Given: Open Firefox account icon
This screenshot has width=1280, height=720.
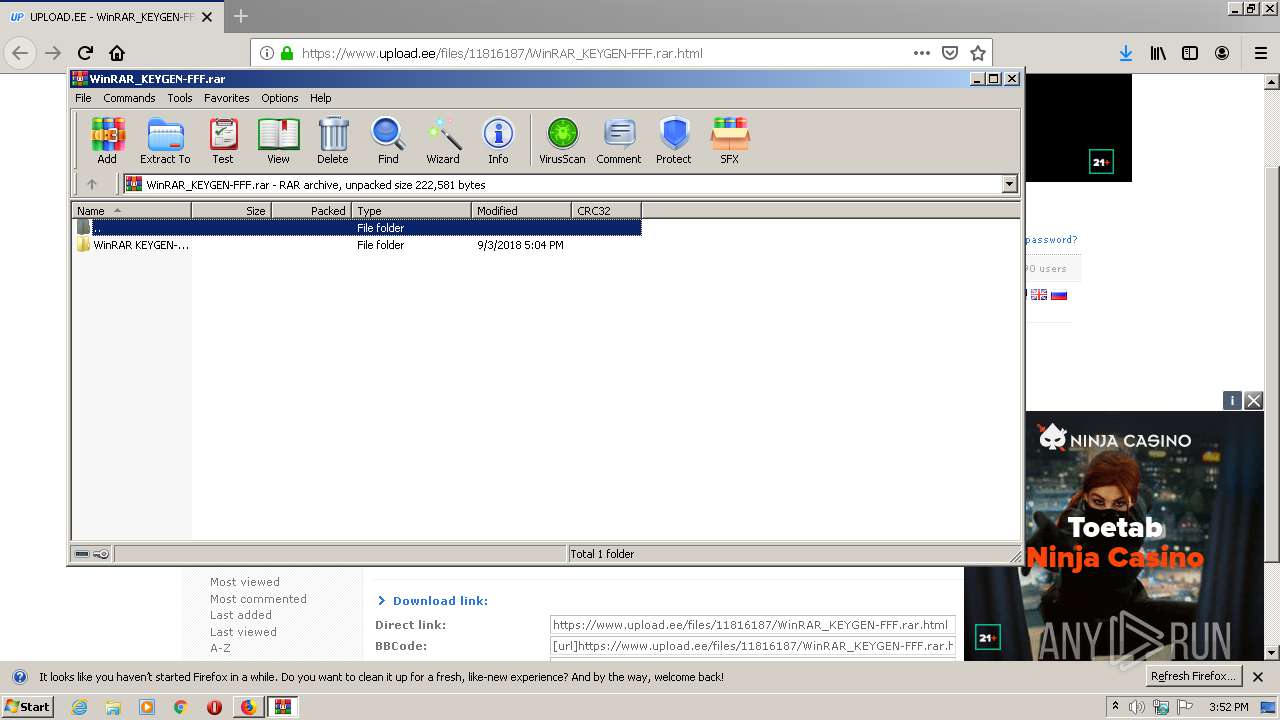Looking at the screenshot, I should (x=1222, y=53).
